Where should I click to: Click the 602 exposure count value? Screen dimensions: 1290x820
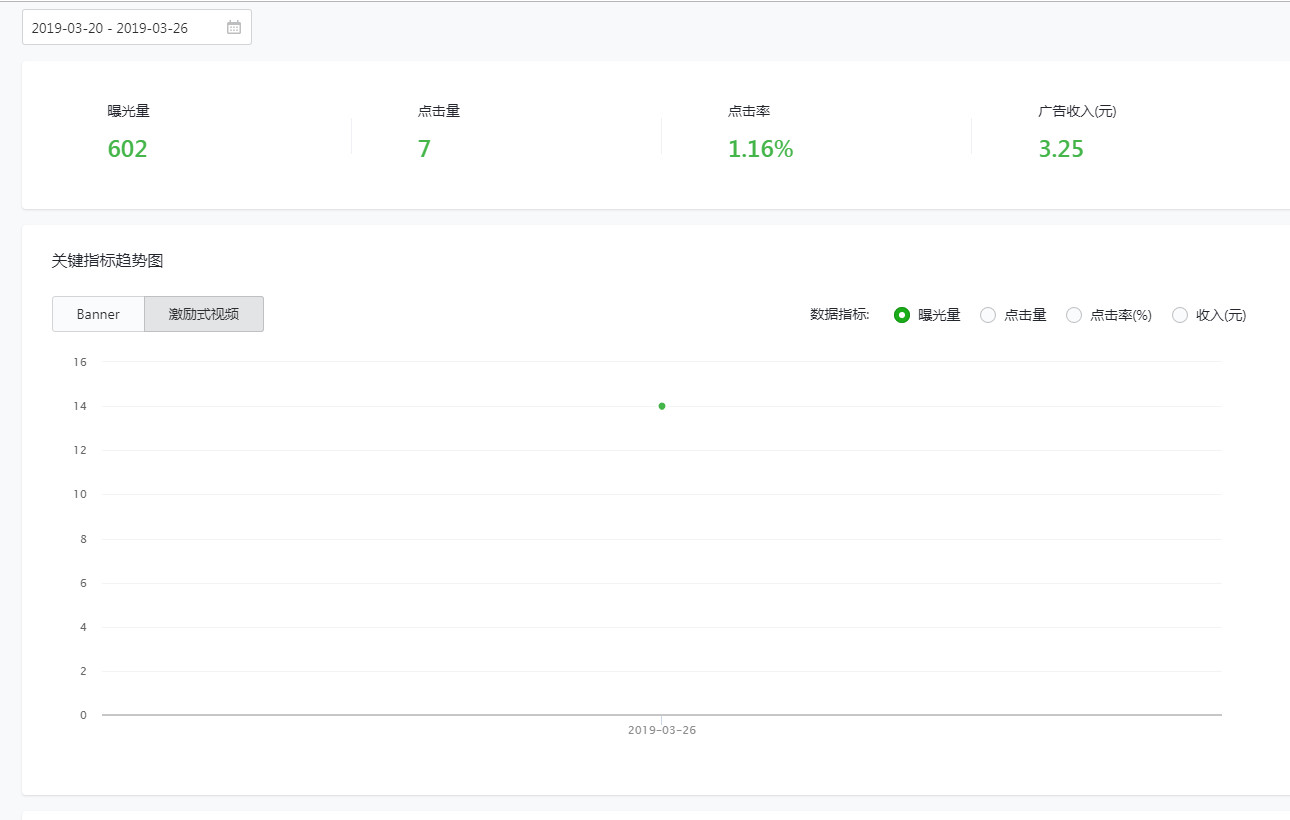coord(127,150)
